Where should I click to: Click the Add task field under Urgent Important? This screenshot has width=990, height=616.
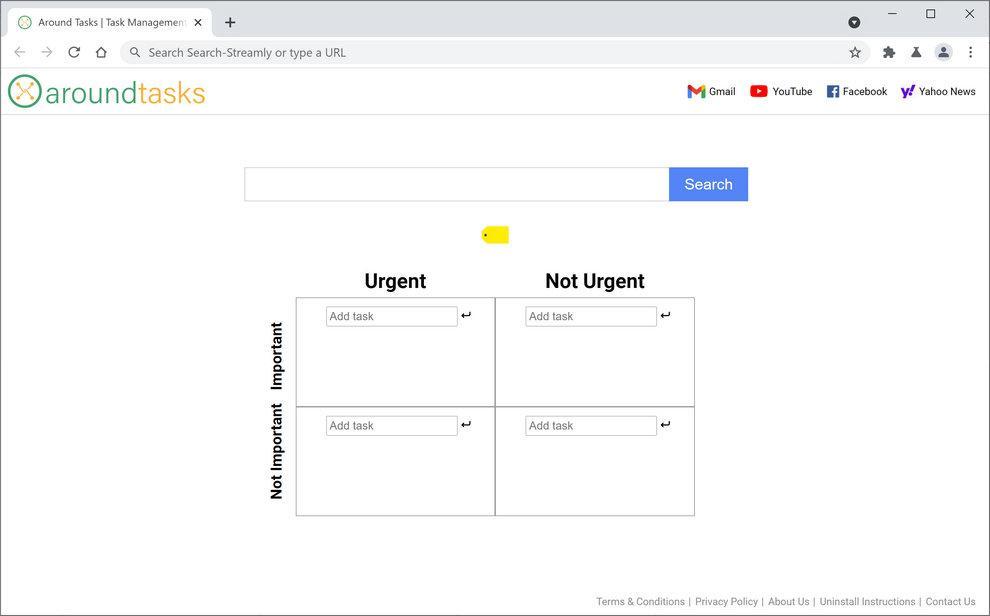tap(390, 315)
